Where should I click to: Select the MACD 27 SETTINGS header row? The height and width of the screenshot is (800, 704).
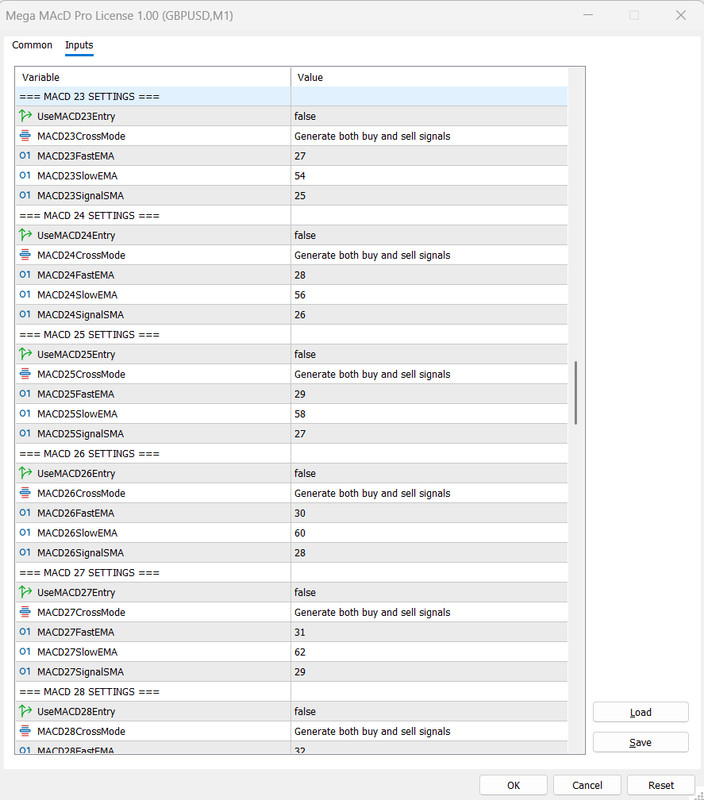coord(291,572)
